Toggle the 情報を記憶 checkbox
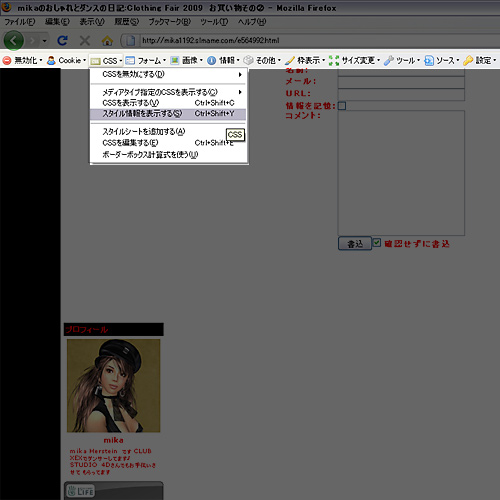This screenshot has height=500, width=500. pos(342,106)
